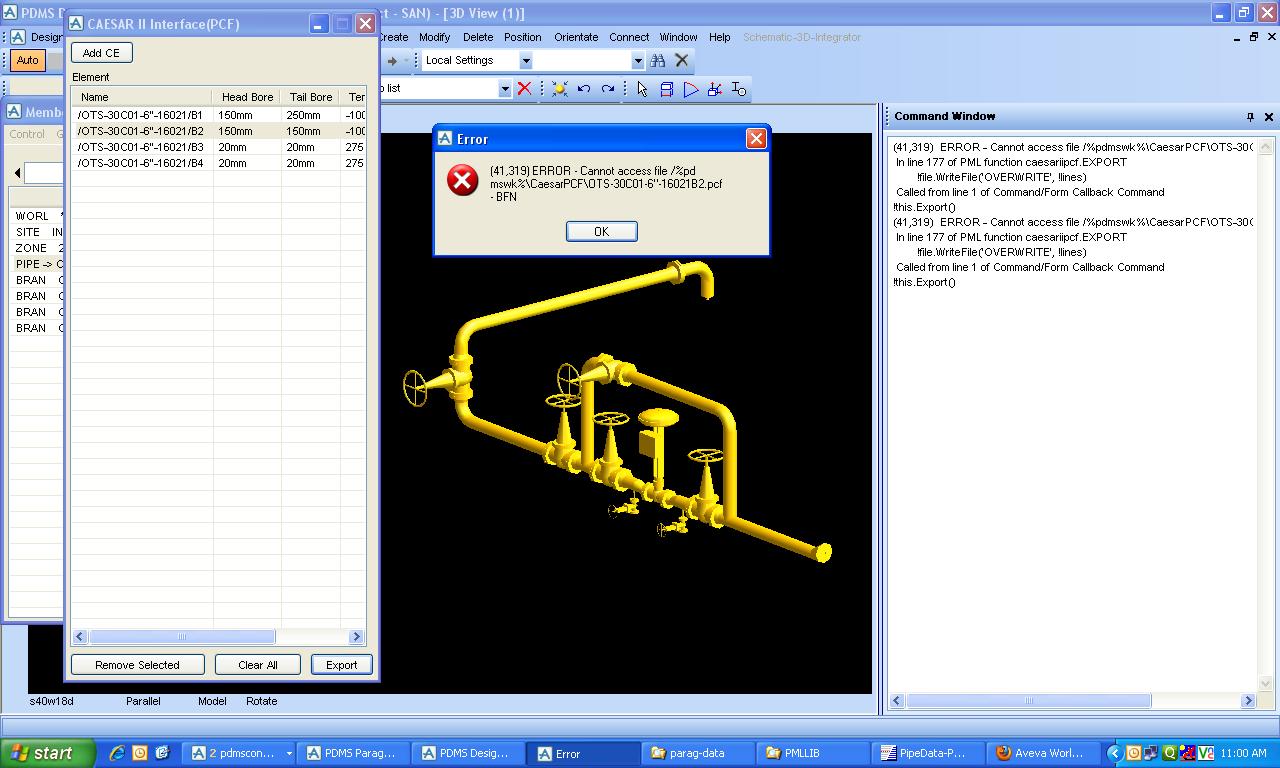Click the model editor icon with red arrow
Viewport: 1280px width, 768px height.
[x=714, y=89]
